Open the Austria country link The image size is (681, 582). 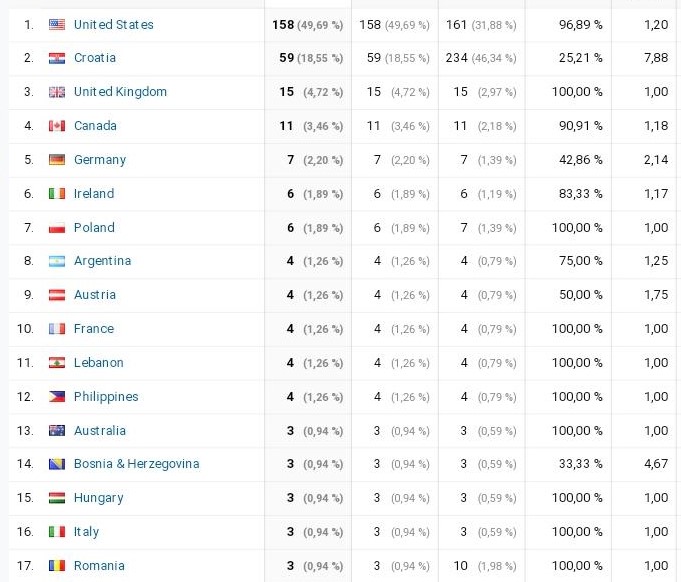point(95,295)
